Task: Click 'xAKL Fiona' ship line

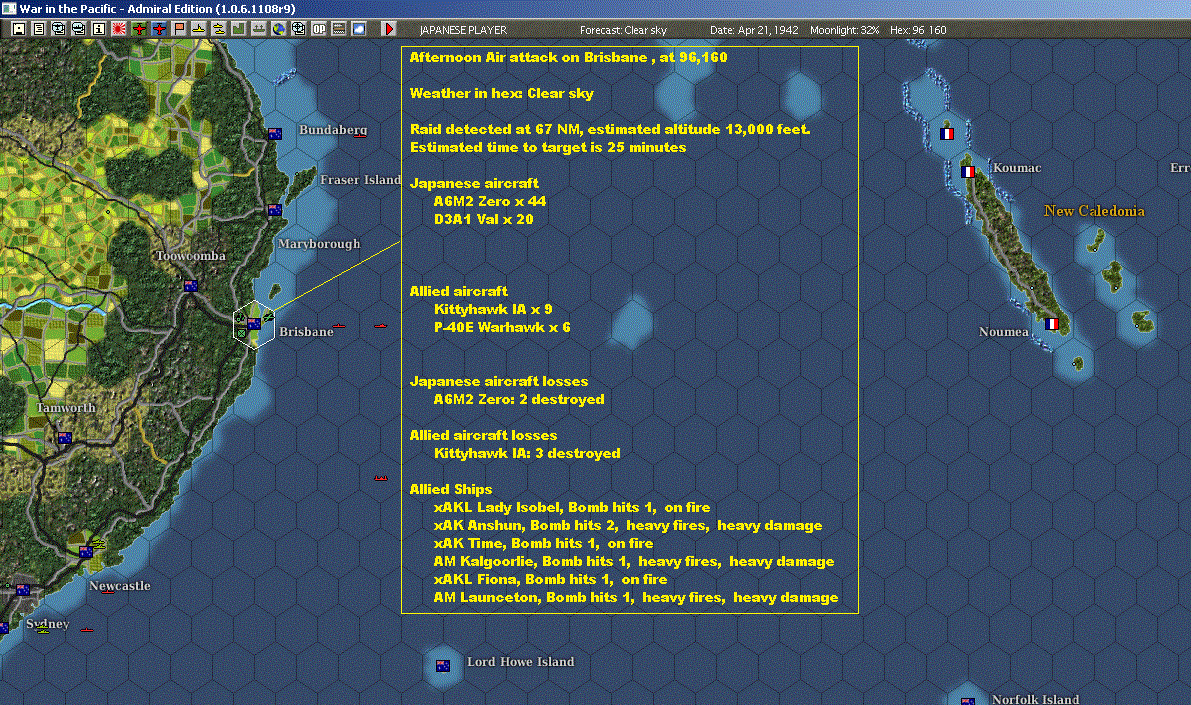Action: [551, 580]
